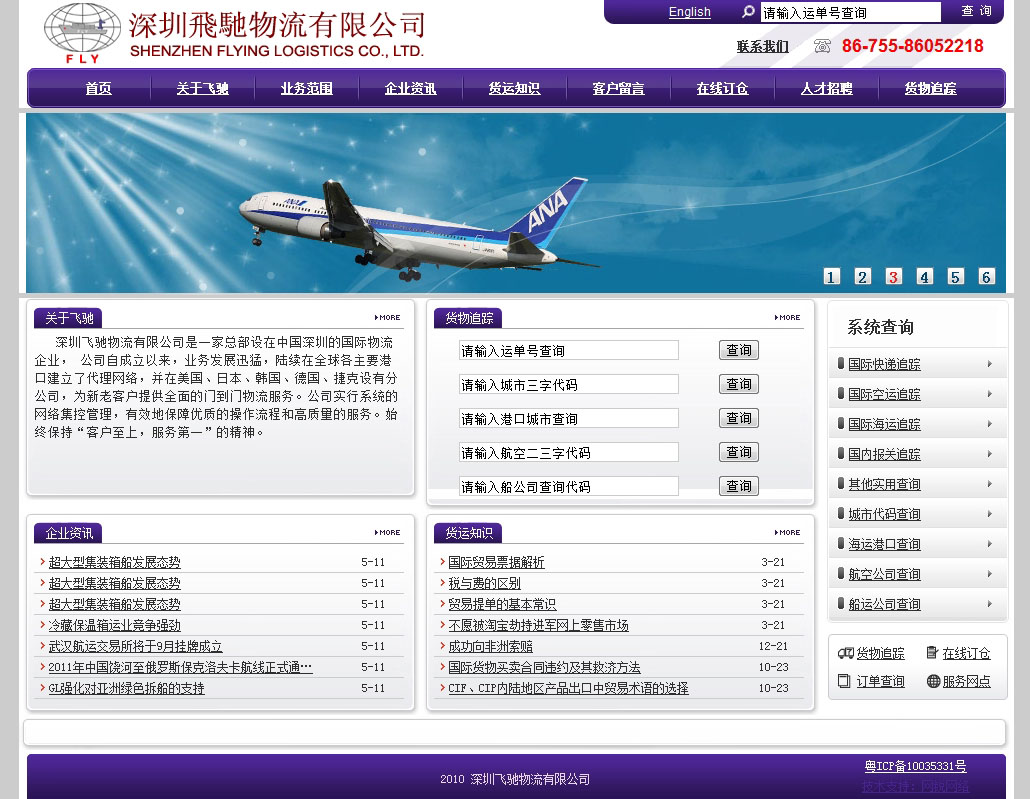
Task: Click the magnifier icon beside top search
Action: (x=748, y=12)
